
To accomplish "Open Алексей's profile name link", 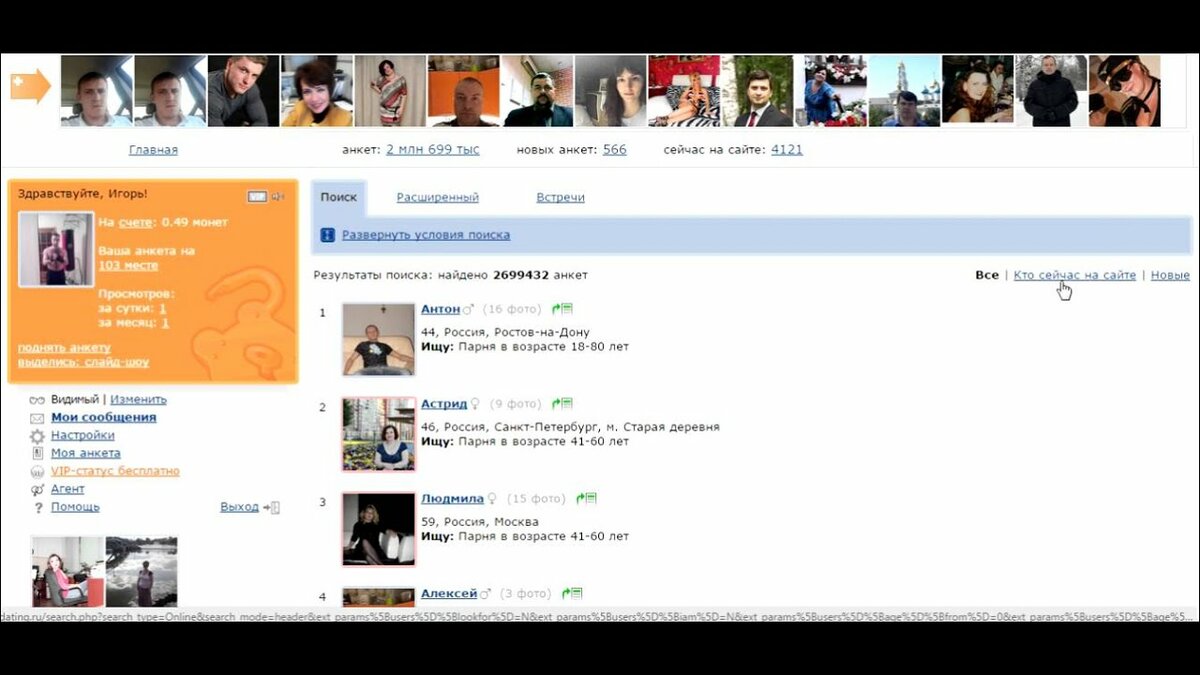I will click(449, 593).
